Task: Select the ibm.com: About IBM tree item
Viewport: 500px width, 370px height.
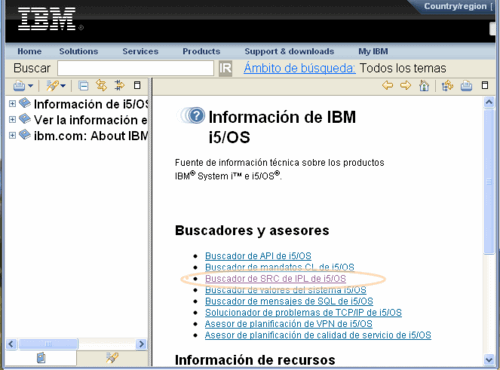Action: pyautogui.click(x=91, y=136)
